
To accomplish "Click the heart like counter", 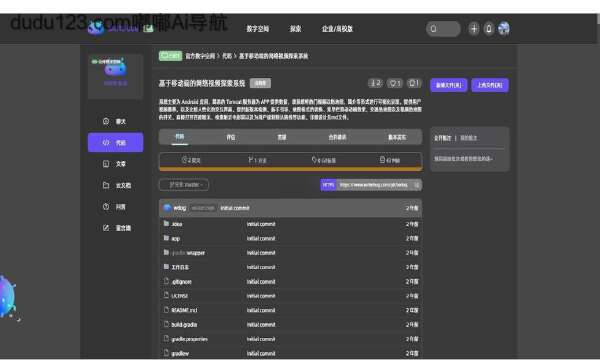I will tap(394, 83).
